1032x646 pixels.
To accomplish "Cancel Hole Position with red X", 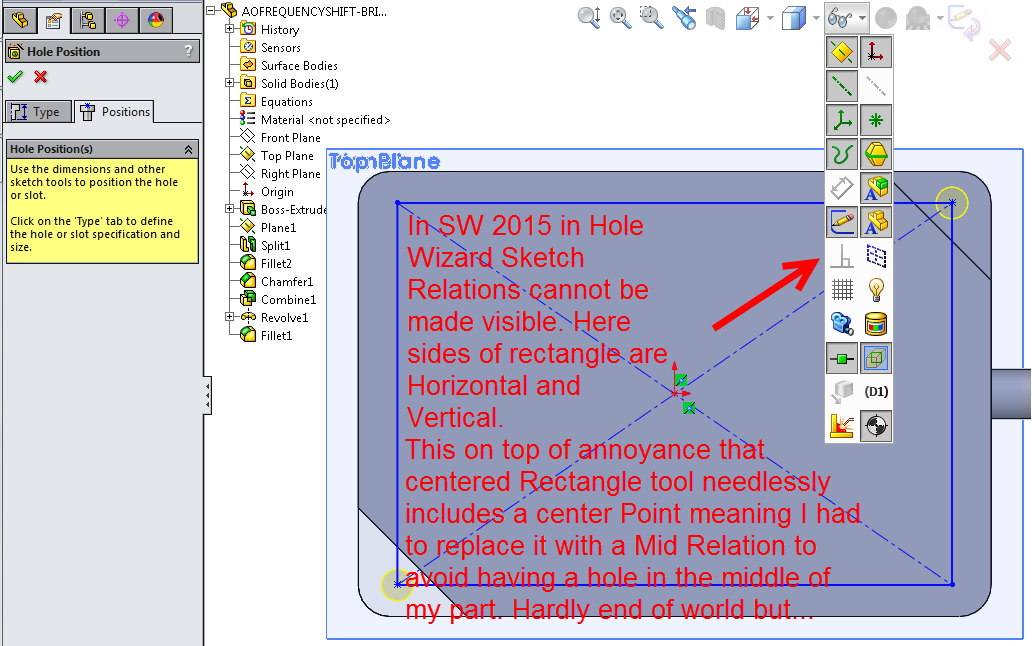I will click(41, 77).
